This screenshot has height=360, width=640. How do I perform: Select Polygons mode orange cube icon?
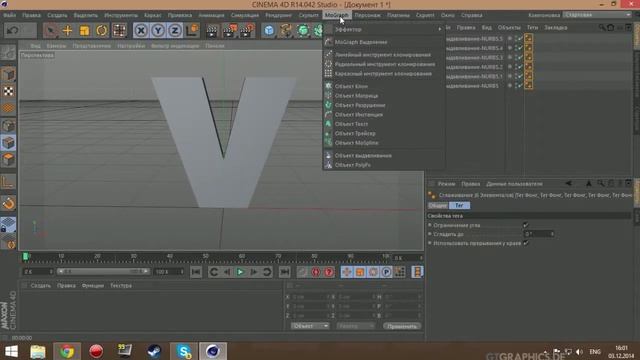[x=8, y=160]
